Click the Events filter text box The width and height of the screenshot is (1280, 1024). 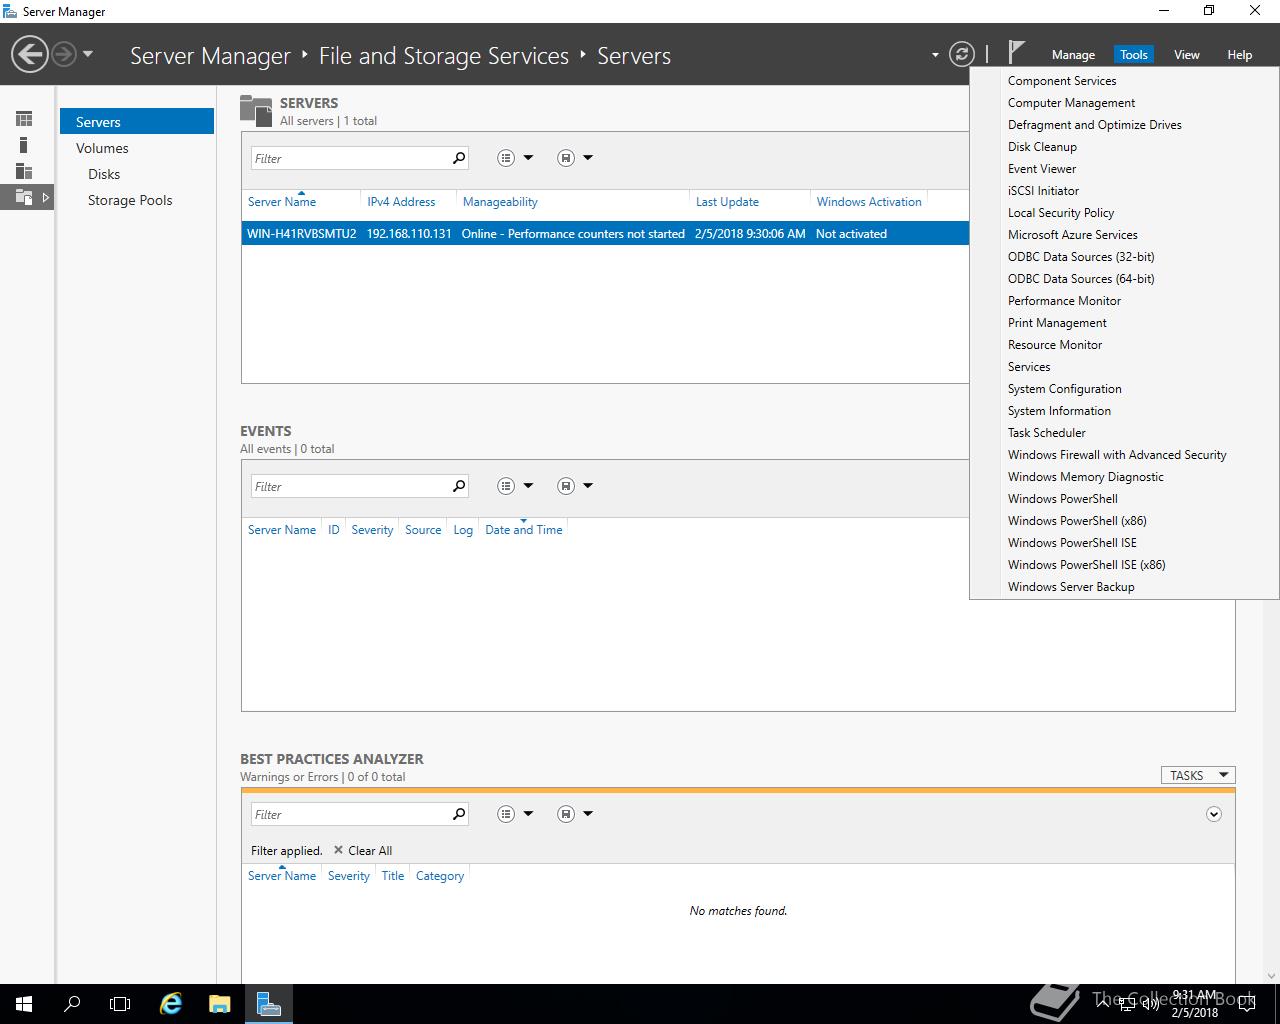(349, 486)
